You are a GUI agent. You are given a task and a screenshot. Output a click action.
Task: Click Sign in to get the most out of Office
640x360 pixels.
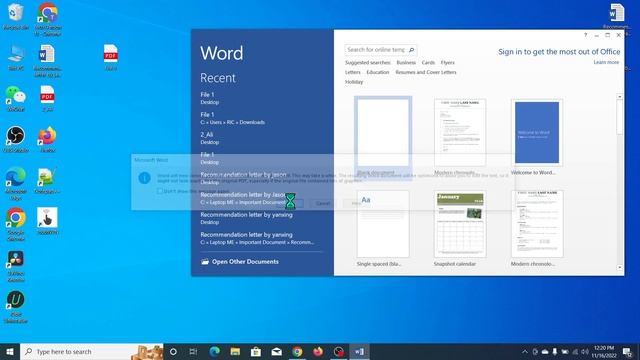(559, 52)
